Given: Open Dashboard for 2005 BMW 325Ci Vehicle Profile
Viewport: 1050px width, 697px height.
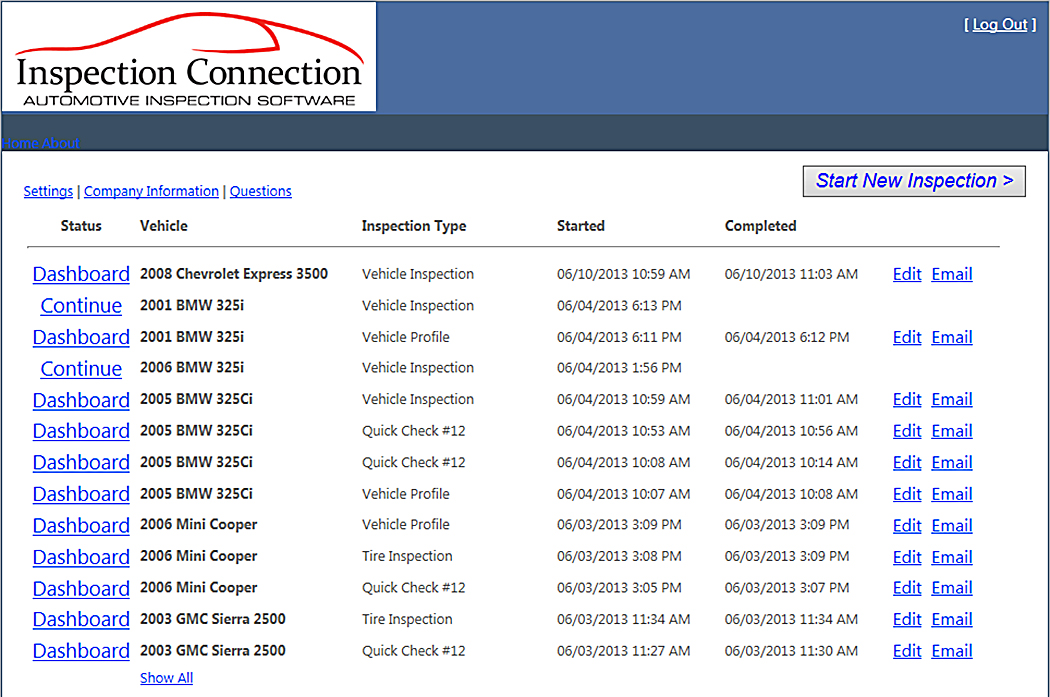Looking at the screenshot, I should point(81,494).
